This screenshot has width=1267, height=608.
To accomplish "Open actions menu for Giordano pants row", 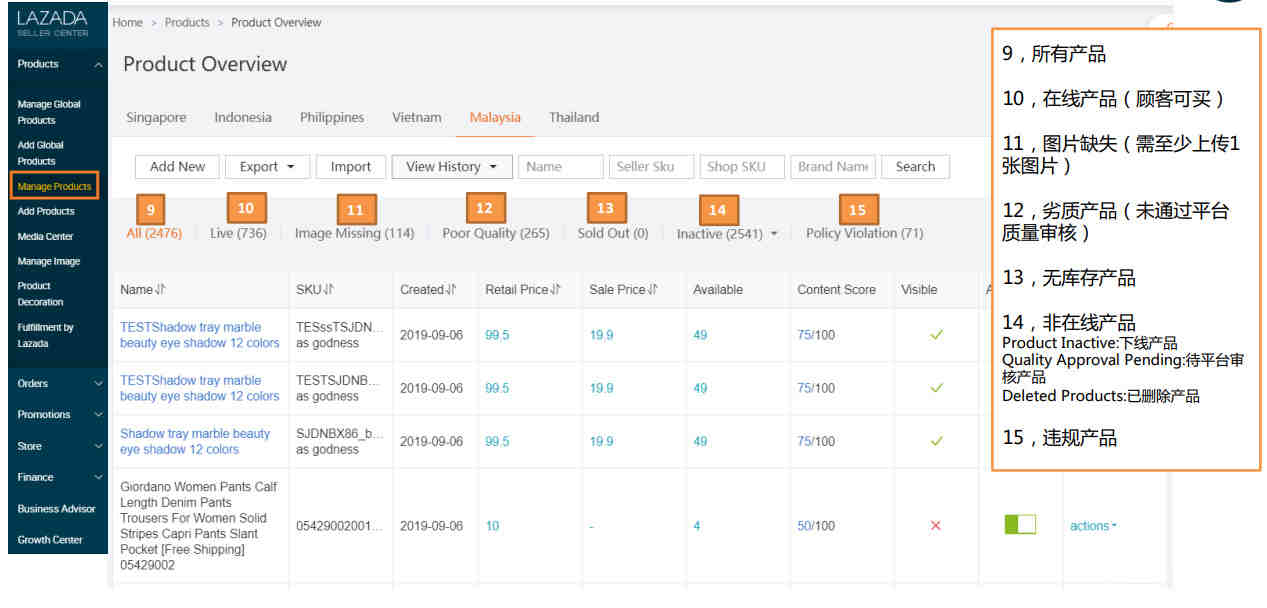I will (1093, 526).
